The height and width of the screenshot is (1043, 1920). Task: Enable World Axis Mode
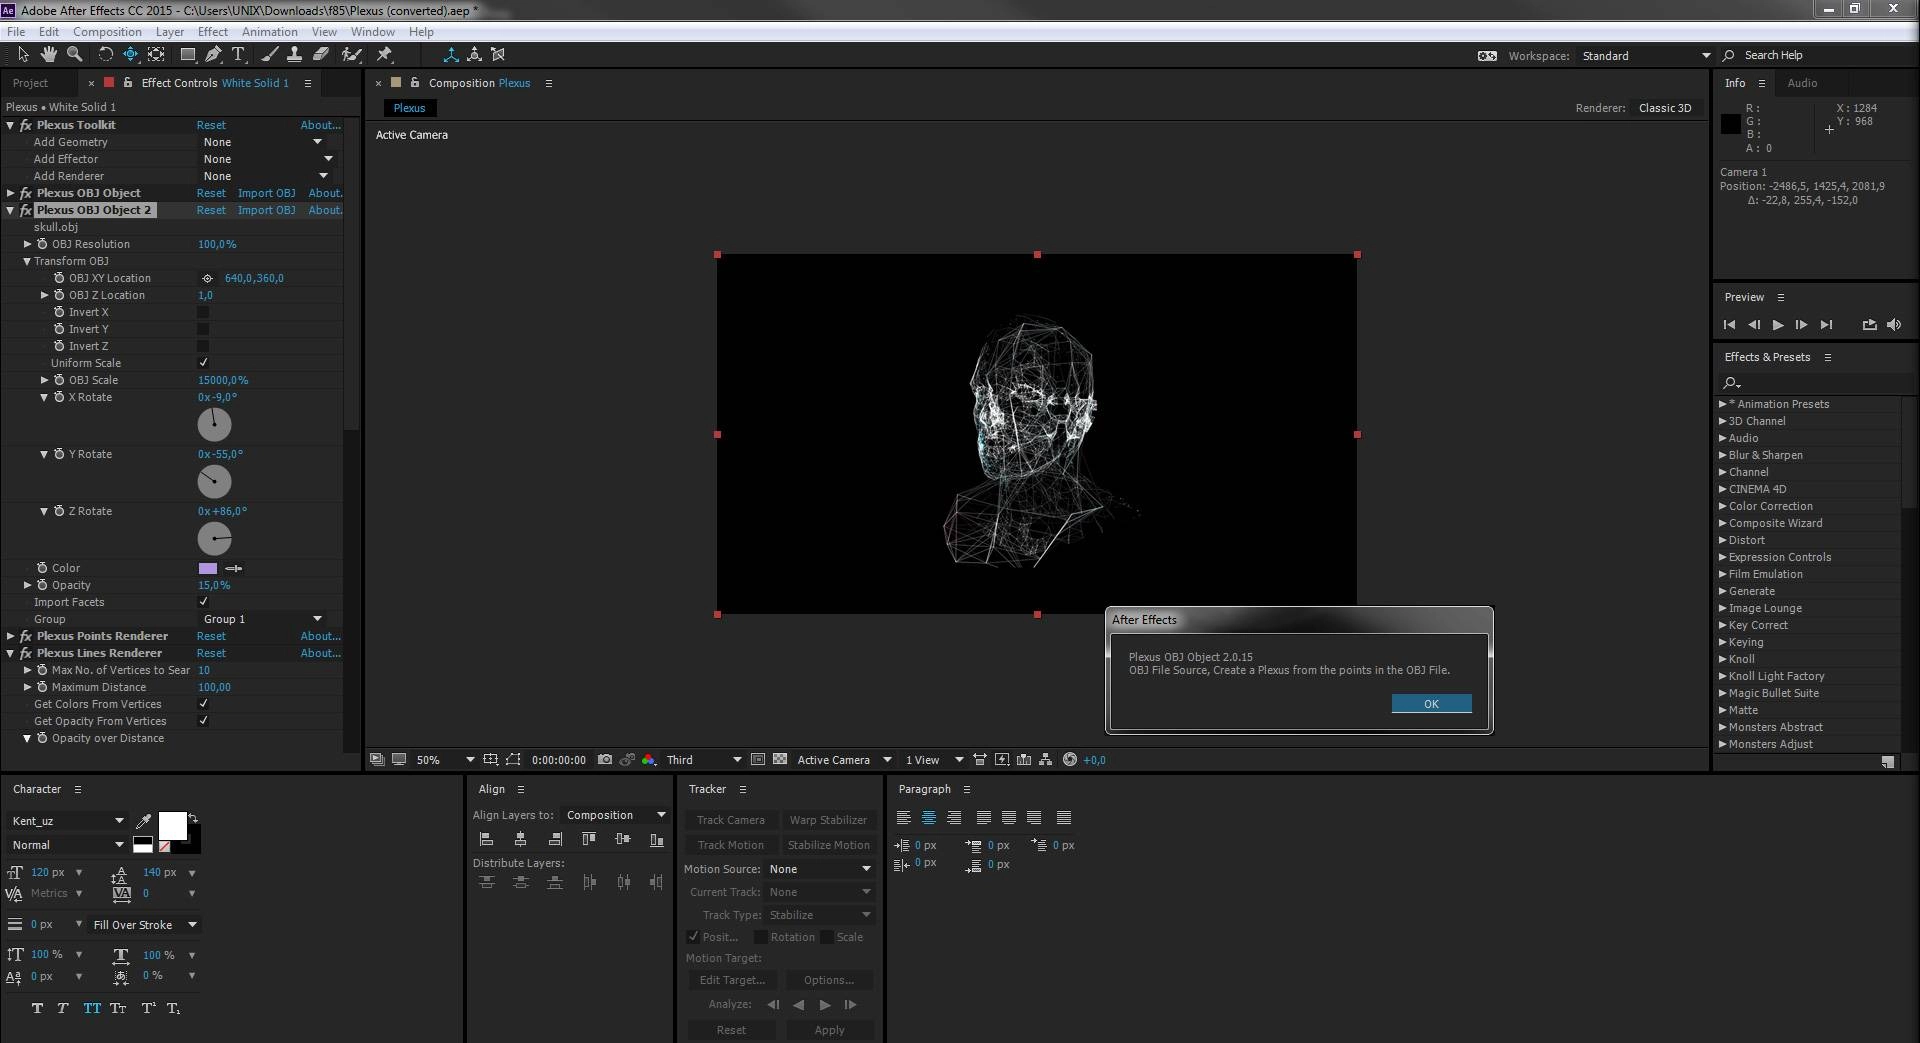click(x=474, y=54)
